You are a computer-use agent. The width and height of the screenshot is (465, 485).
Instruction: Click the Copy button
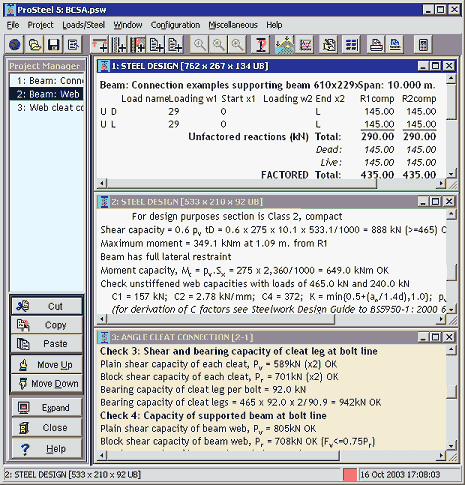[47, 325]
